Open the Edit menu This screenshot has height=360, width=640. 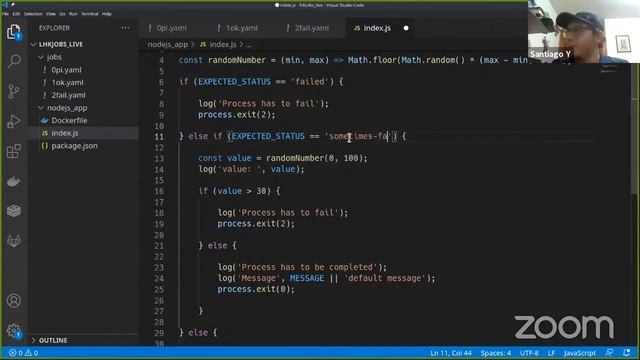[16, 14]
